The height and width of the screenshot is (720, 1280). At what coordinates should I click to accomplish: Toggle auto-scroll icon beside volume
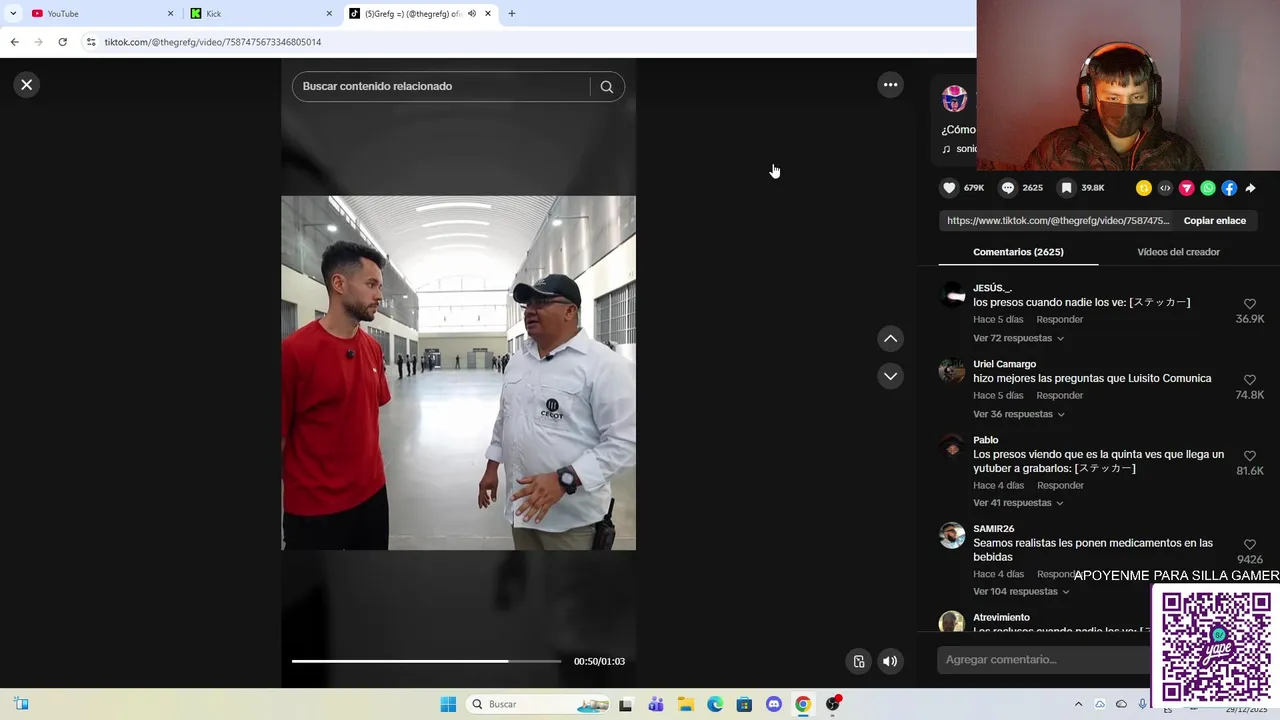[x=858, y=661]
